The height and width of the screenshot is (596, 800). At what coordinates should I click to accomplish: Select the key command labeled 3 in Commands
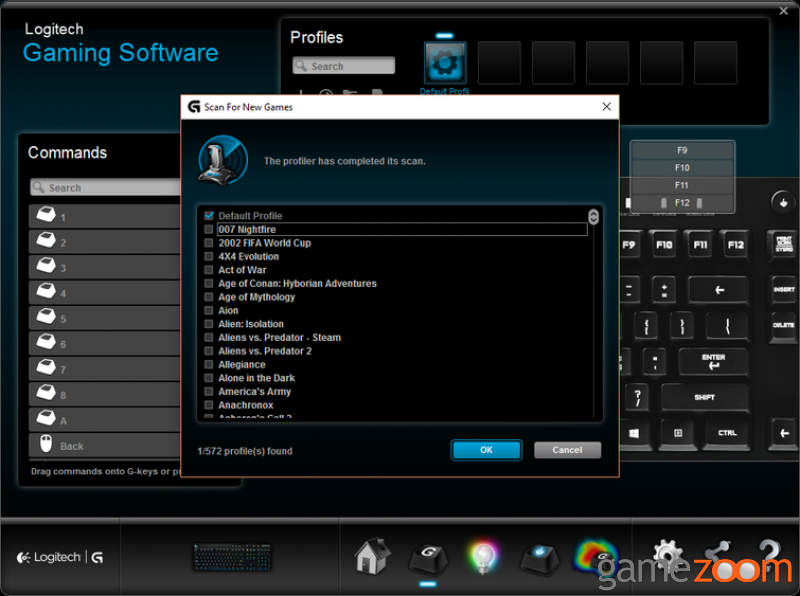pos(105,267)
